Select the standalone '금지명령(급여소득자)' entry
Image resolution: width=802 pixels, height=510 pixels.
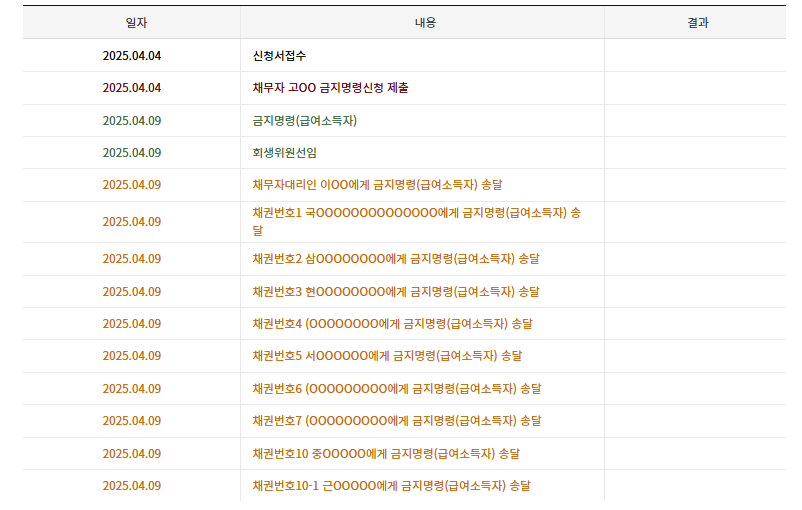(x=305, y=121)
